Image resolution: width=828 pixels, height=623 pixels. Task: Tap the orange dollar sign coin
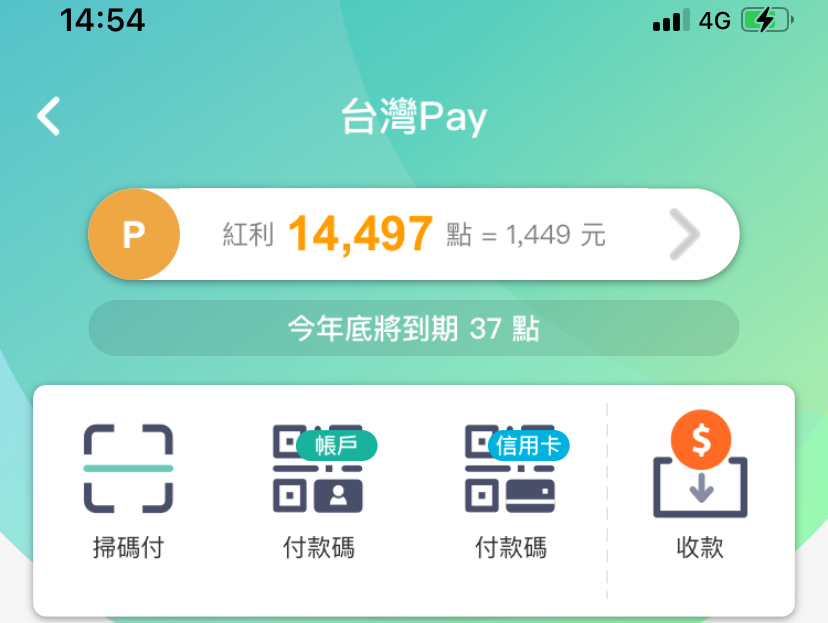point(701,440)
